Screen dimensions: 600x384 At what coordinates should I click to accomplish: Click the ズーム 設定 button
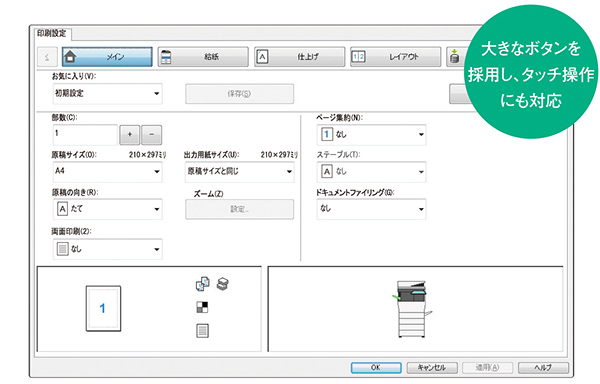click(x=240, y=209)
